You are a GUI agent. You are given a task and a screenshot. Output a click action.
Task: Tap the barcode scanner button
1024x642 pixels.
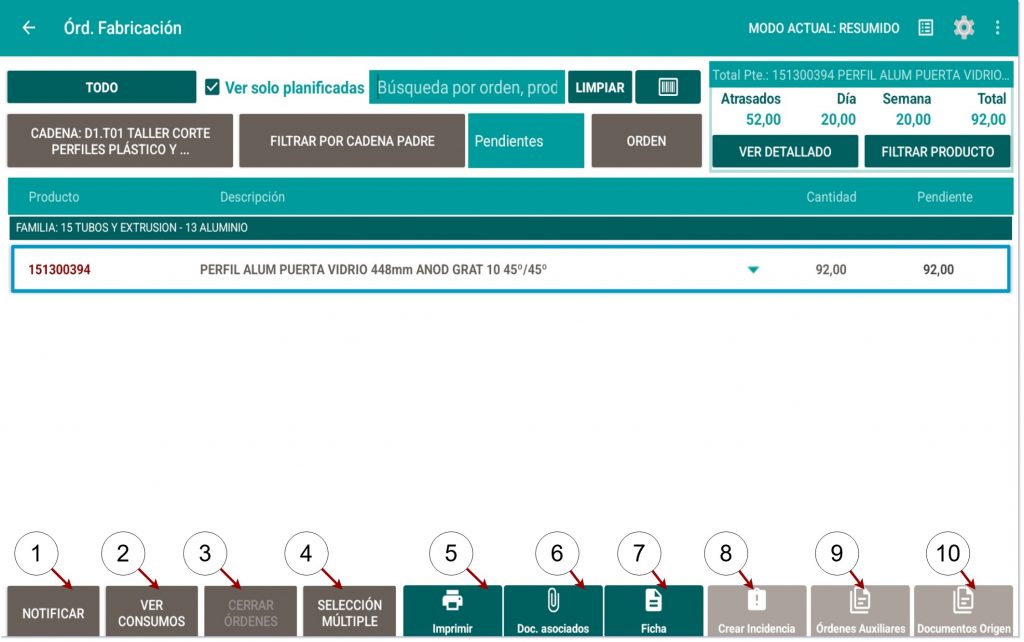(x=667, y=87)
